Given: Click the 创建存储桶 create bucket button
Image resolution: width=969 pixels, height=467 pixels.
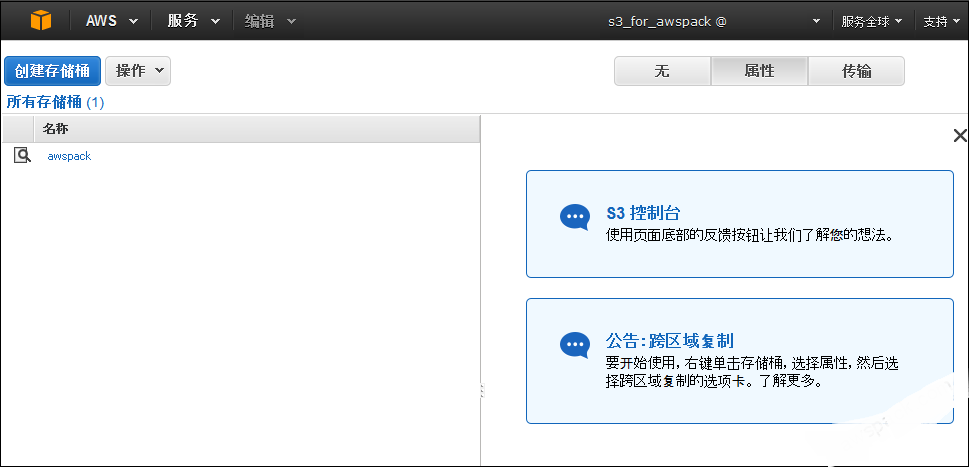Looking at the screenshot, I should point(53,71).
